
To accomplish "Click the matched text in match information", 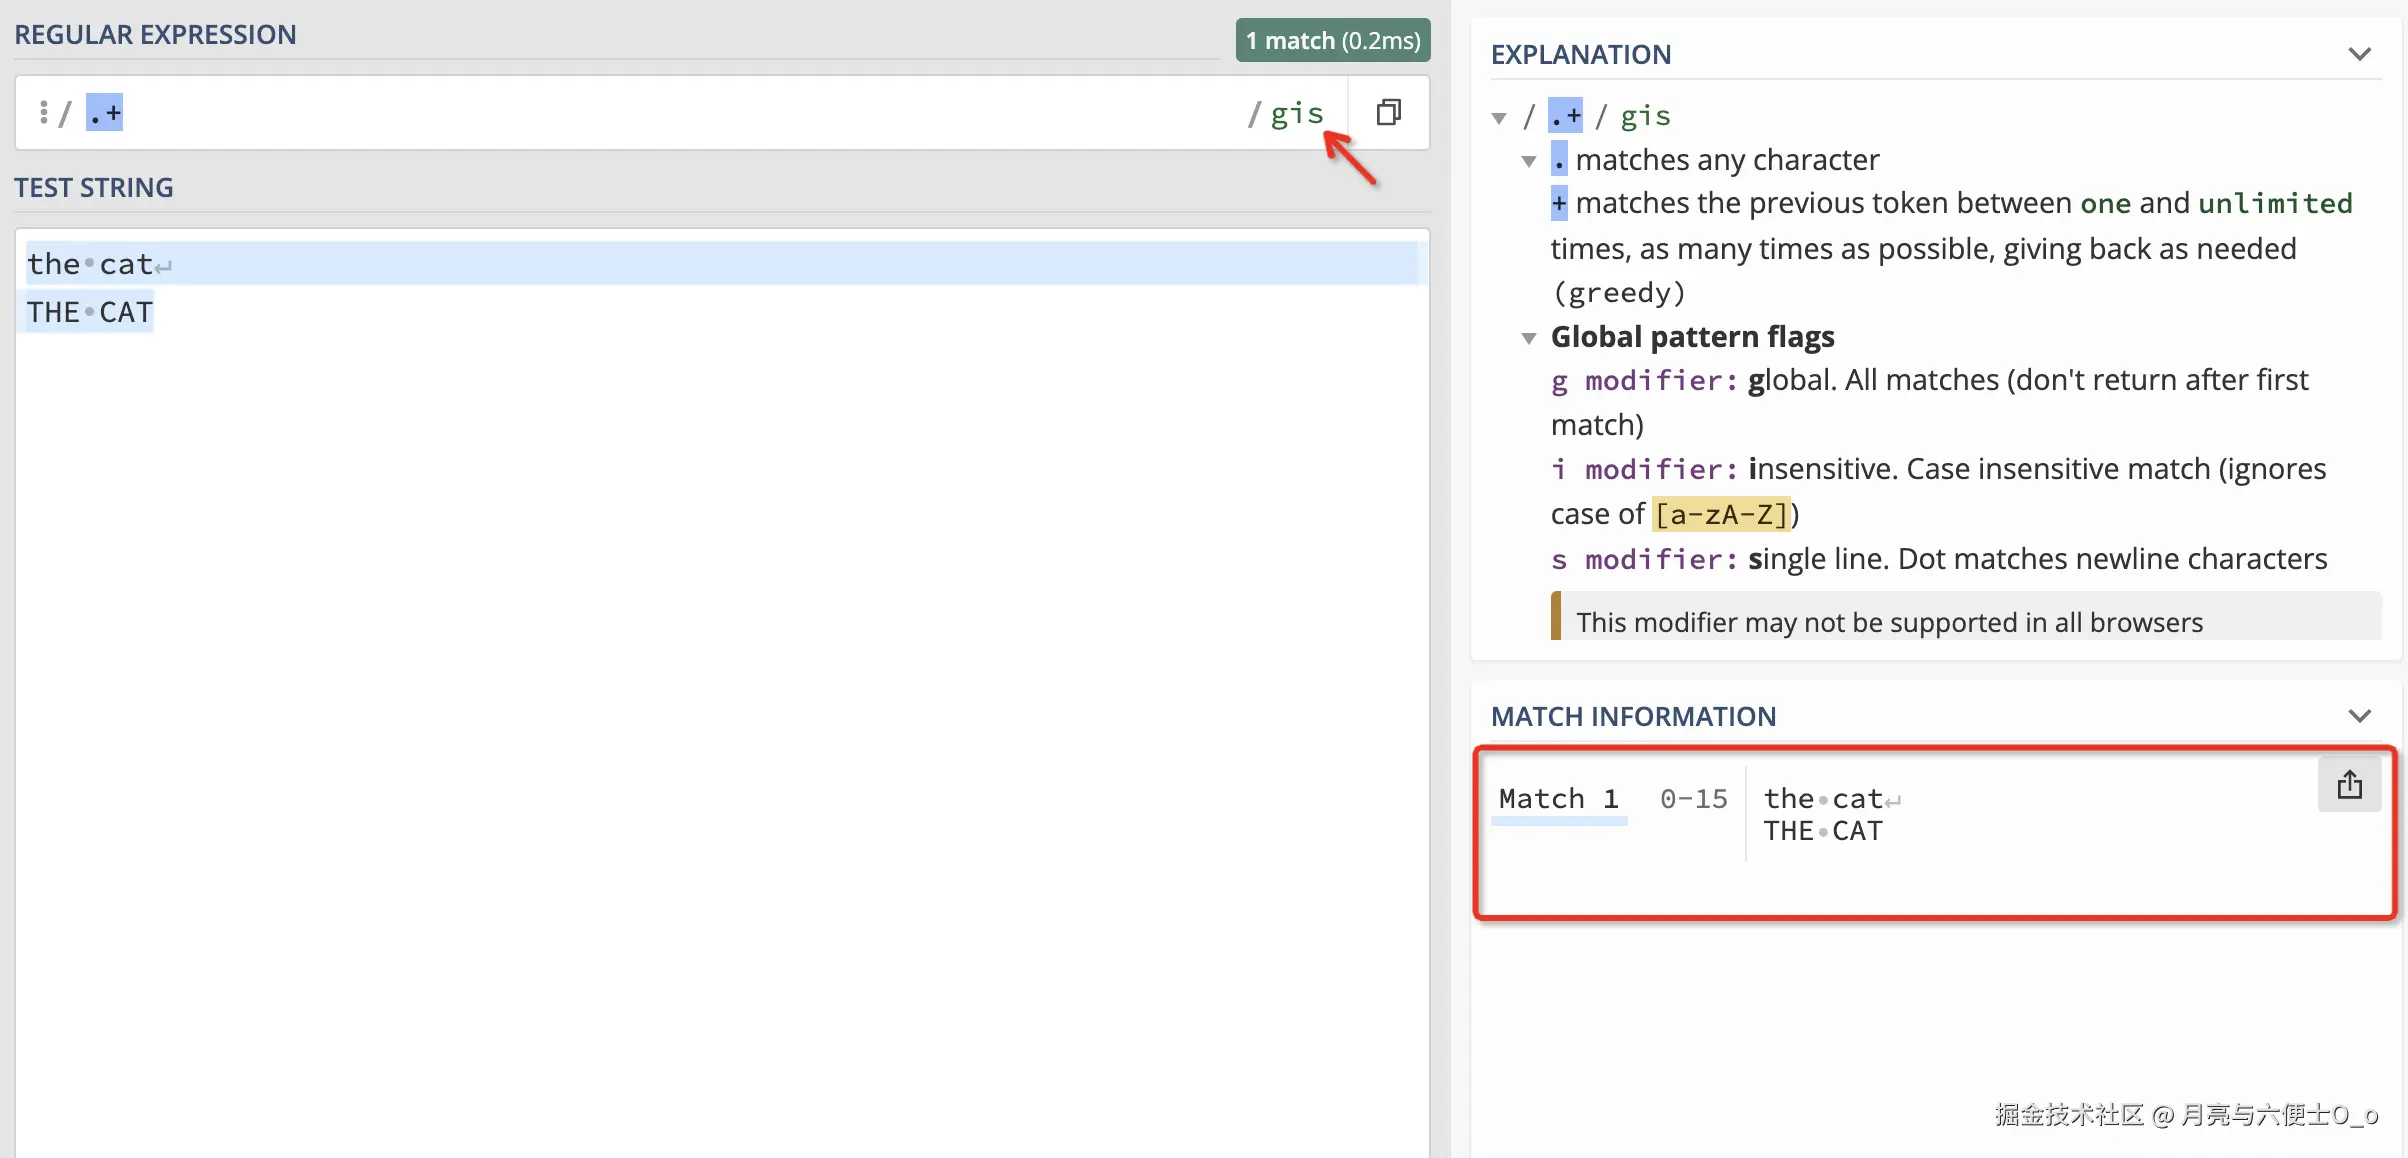I will [1823, 815].
